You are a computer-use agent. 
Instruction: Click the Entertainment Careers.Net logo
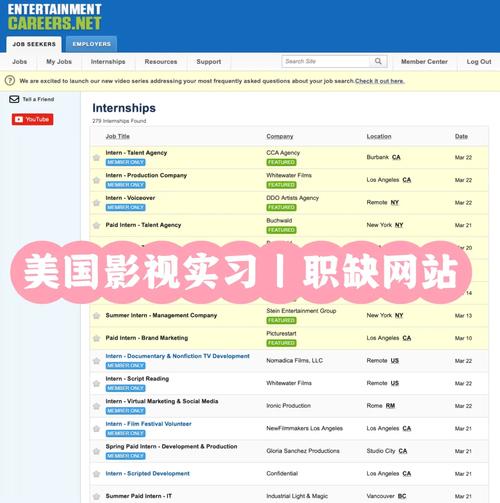pos(54,17)
